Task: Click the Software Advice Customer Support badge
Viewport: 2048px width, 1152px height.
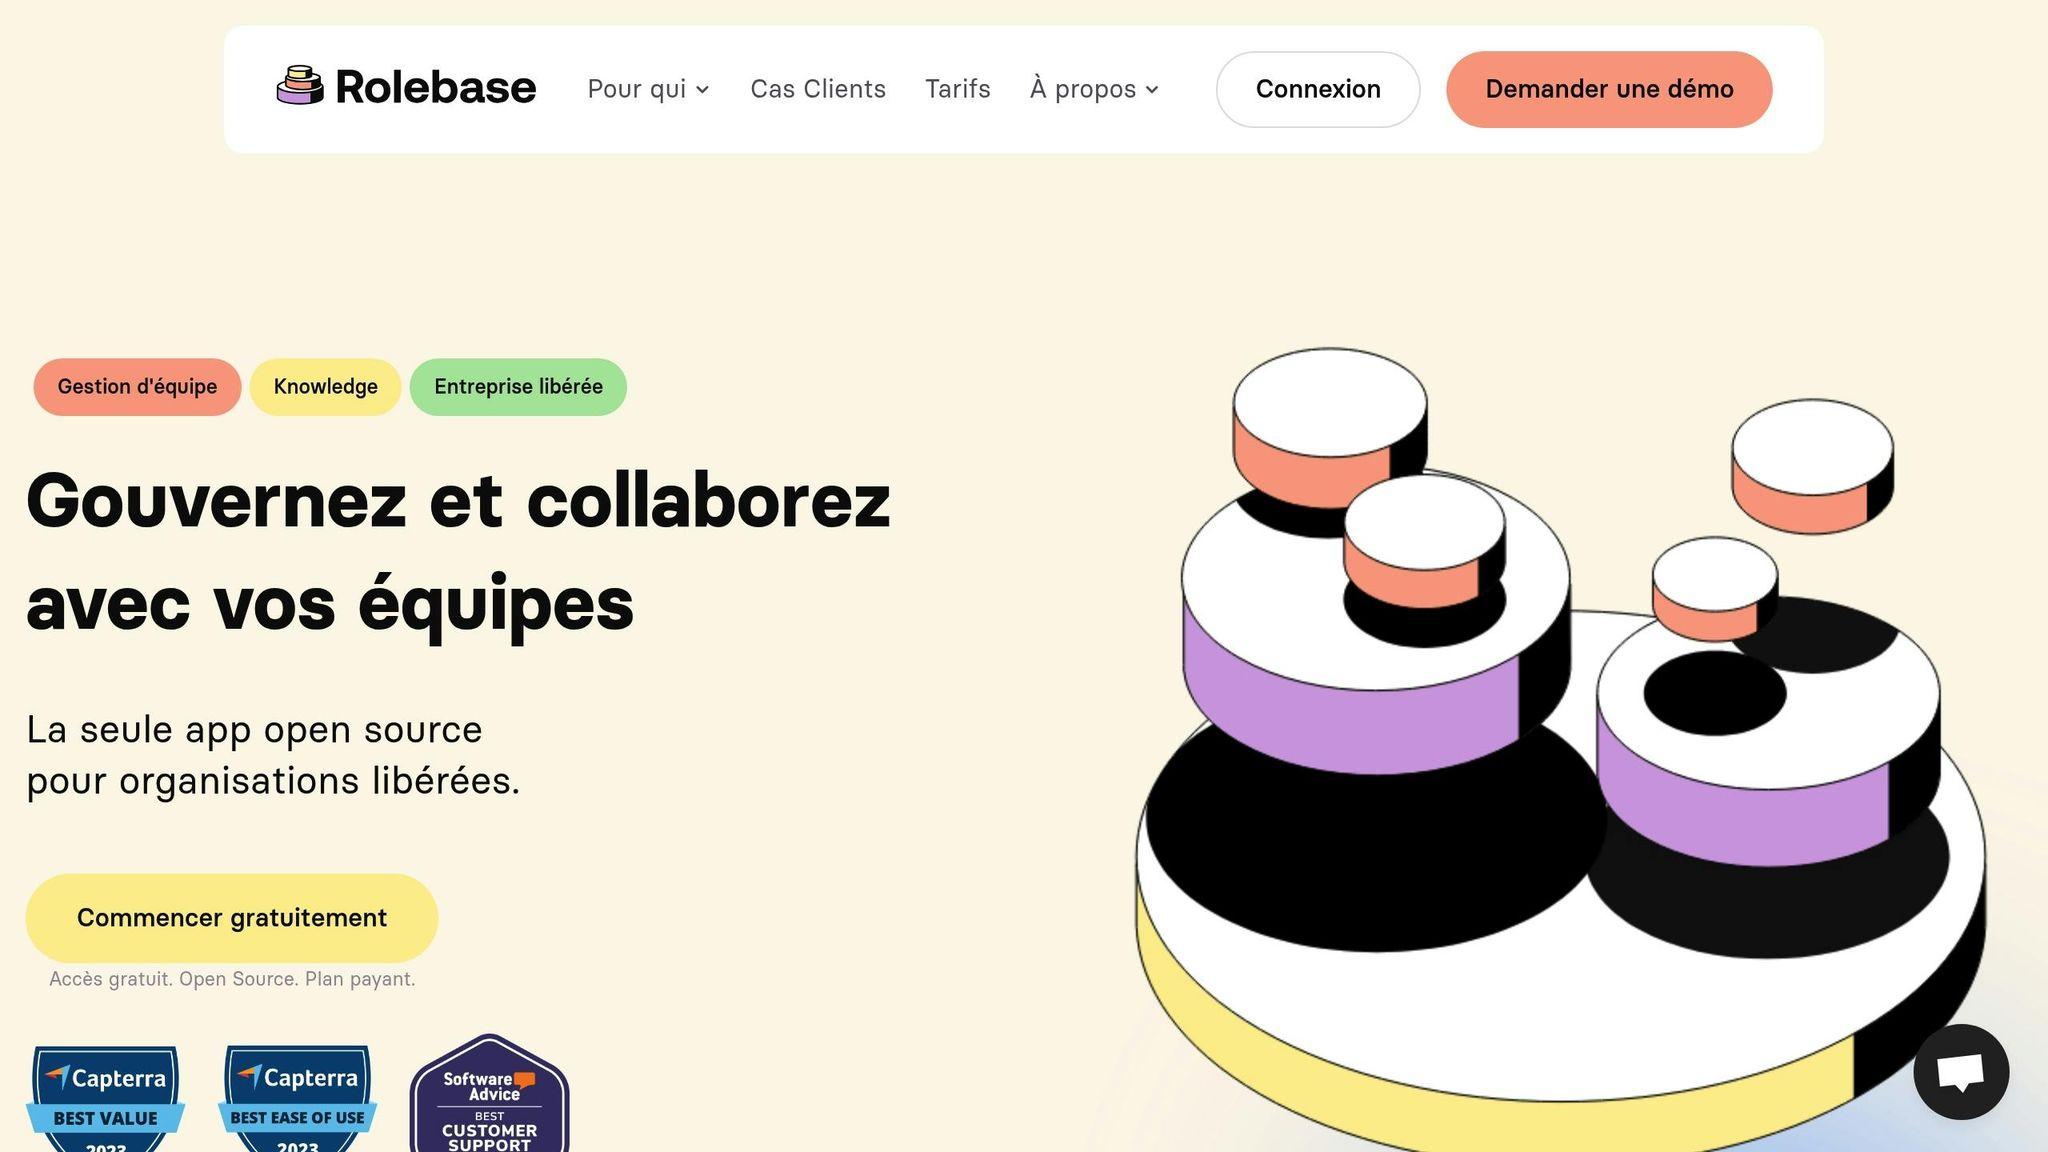Action: [490, 1094]
